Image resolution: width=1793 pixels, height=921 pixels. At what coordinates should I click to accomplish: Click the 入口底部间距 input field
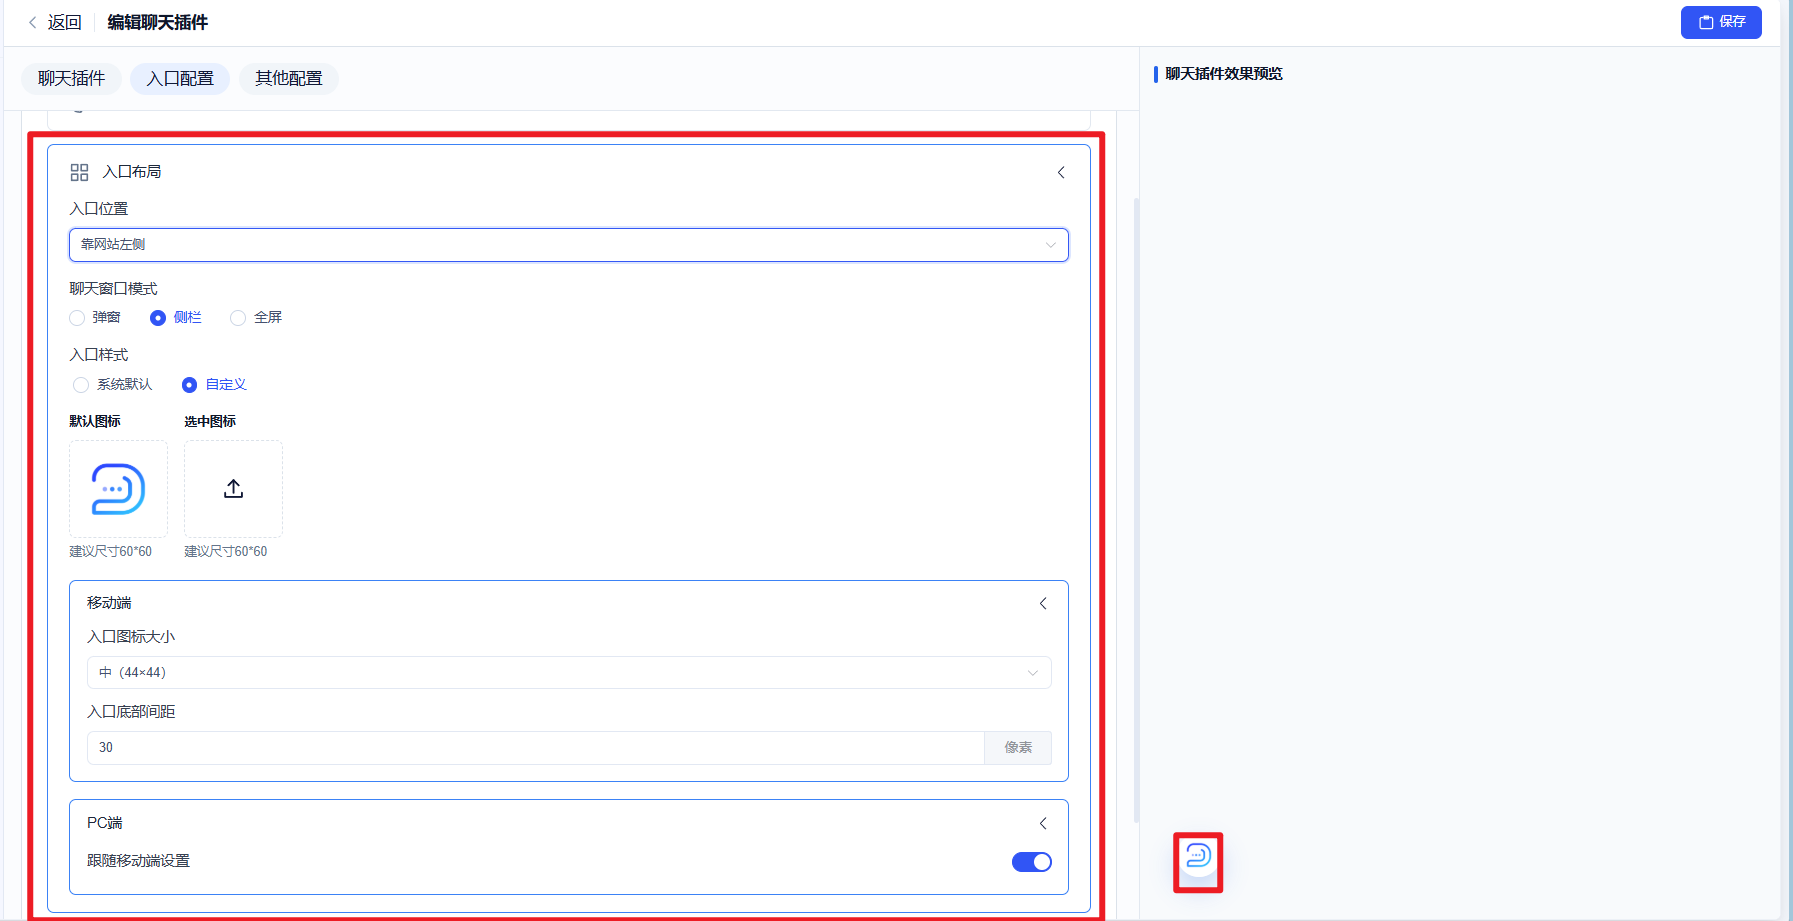point(535,748)
